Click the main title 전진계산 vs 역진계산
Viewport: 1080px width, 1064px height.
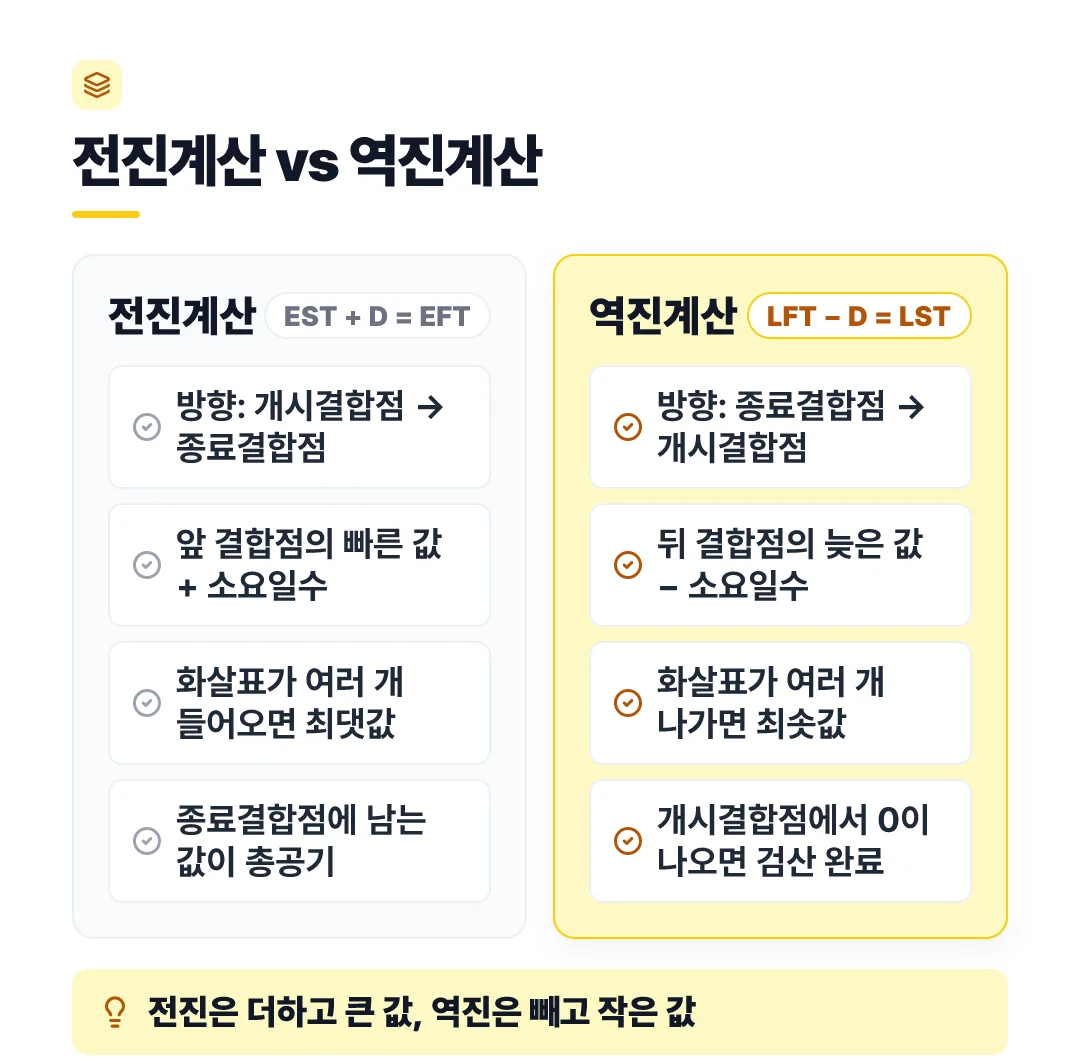coord(307,160)
